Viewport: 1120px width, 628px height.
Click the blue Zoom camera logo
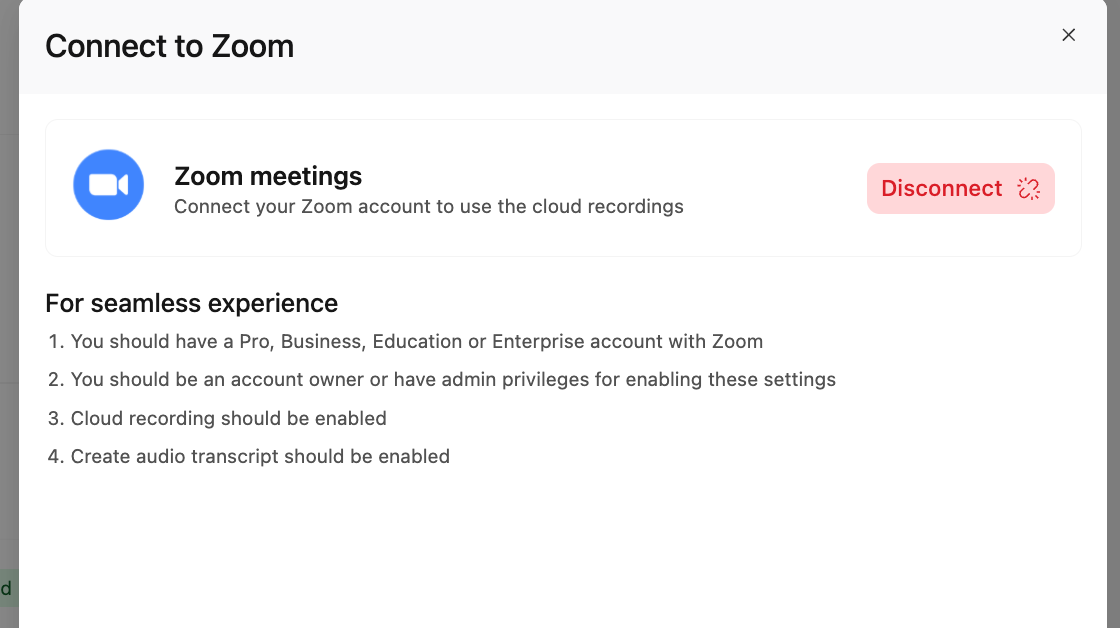tap(109, 184)
